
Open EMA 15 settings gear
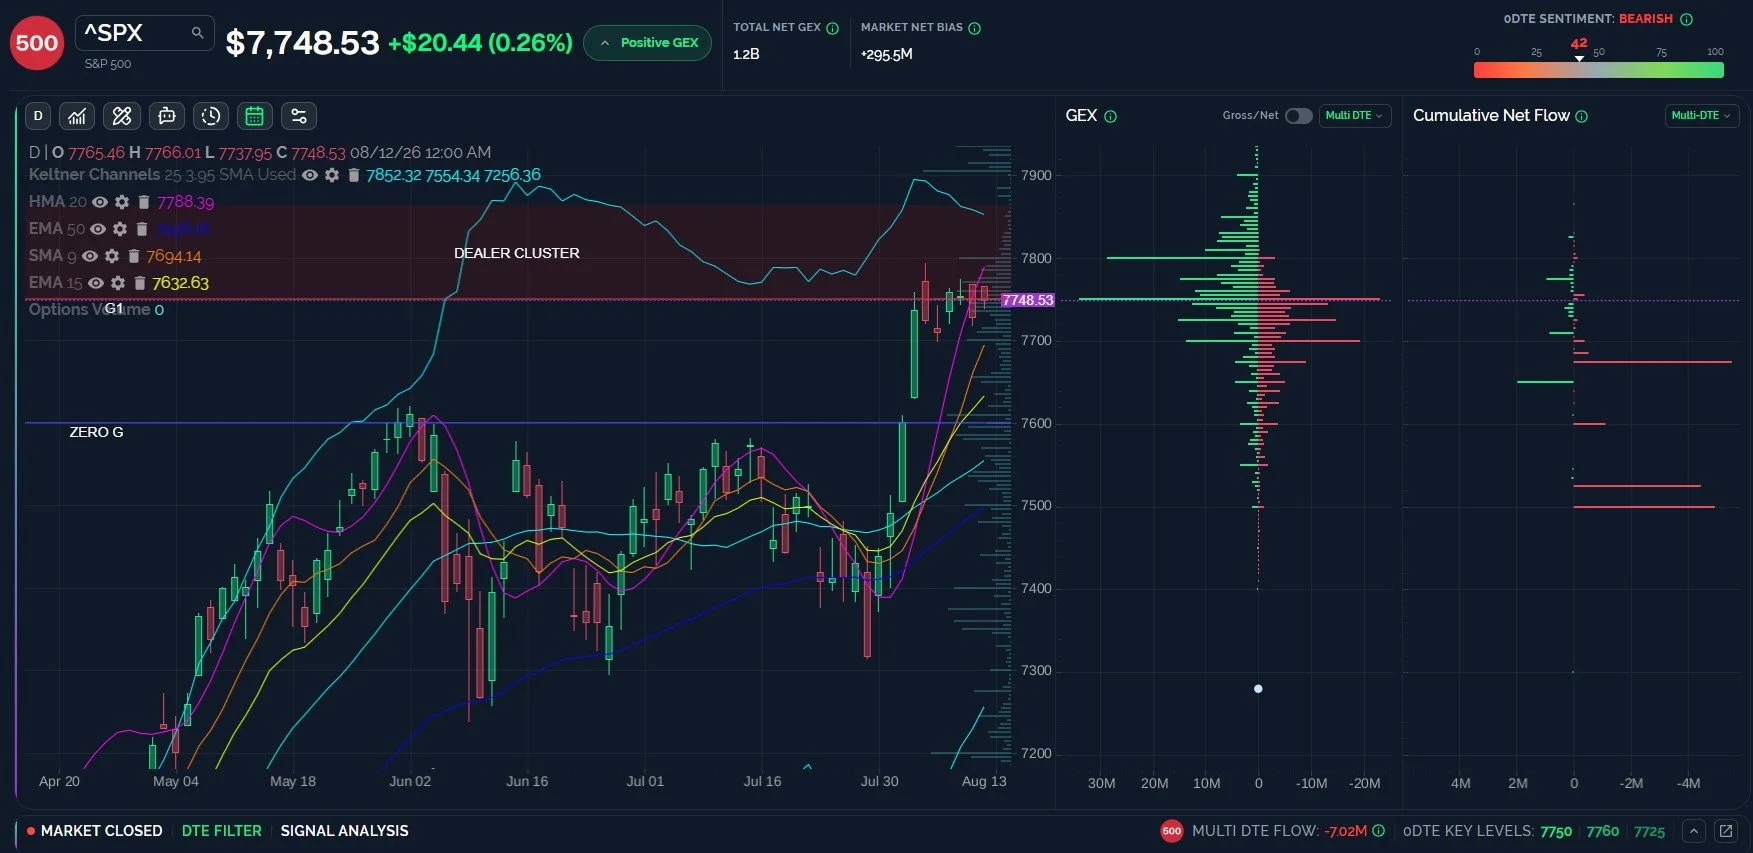[x=118, y=283]
